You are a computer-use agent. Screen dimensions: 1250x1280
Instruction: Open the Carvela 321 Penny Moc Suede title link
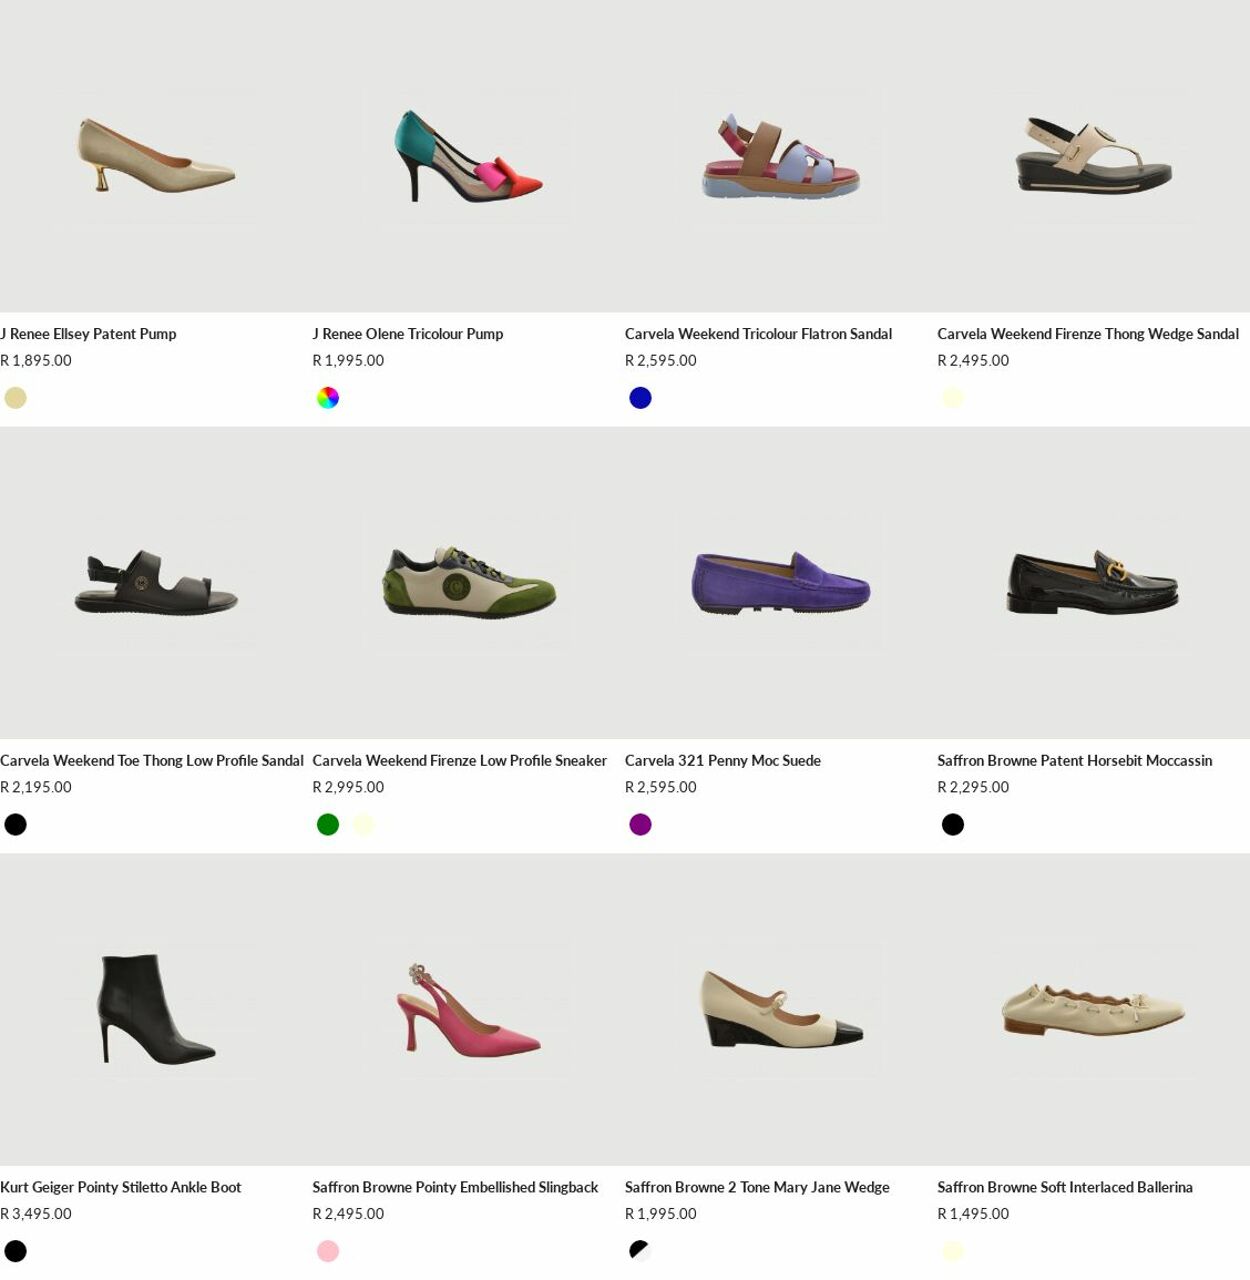(x=723, y=761)
